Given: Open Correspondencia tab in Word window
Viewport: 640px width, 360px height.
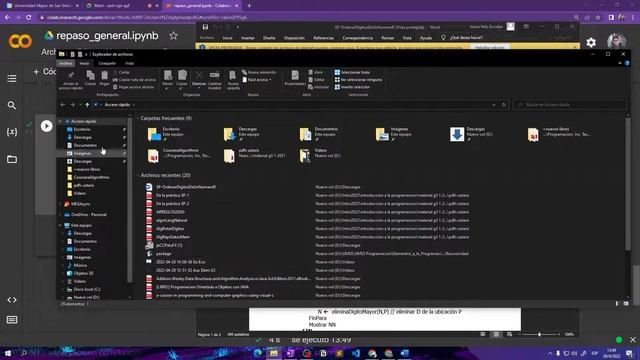Looking at the screenshot, I should 357,38.
